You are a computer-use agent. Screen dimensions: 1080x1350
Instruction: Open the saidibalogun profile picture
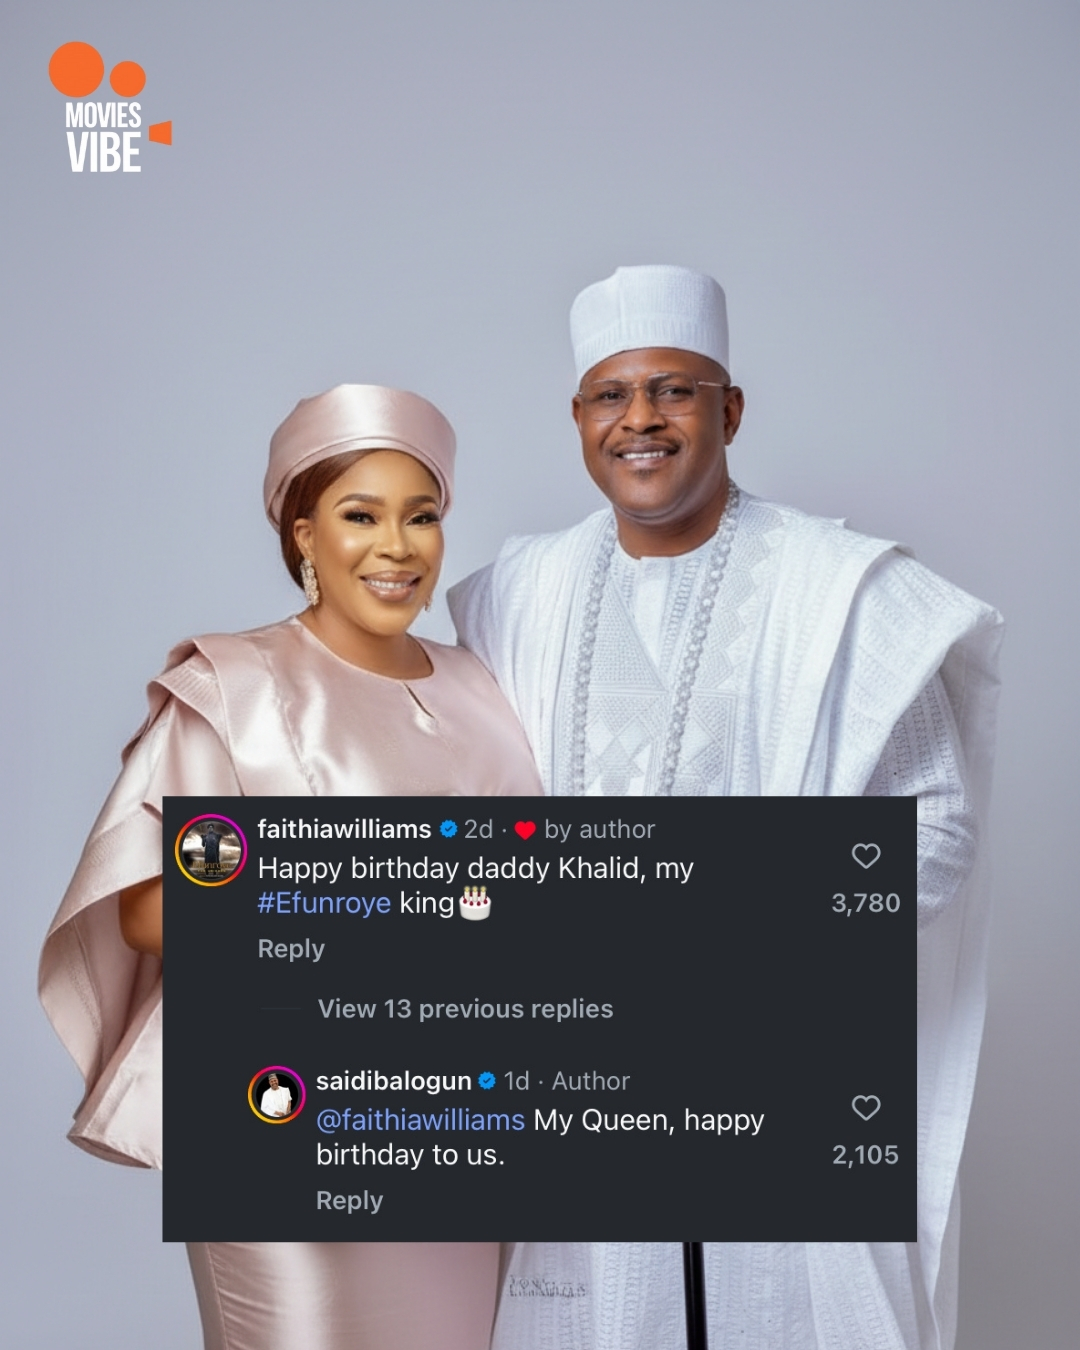coord(276,1095)
